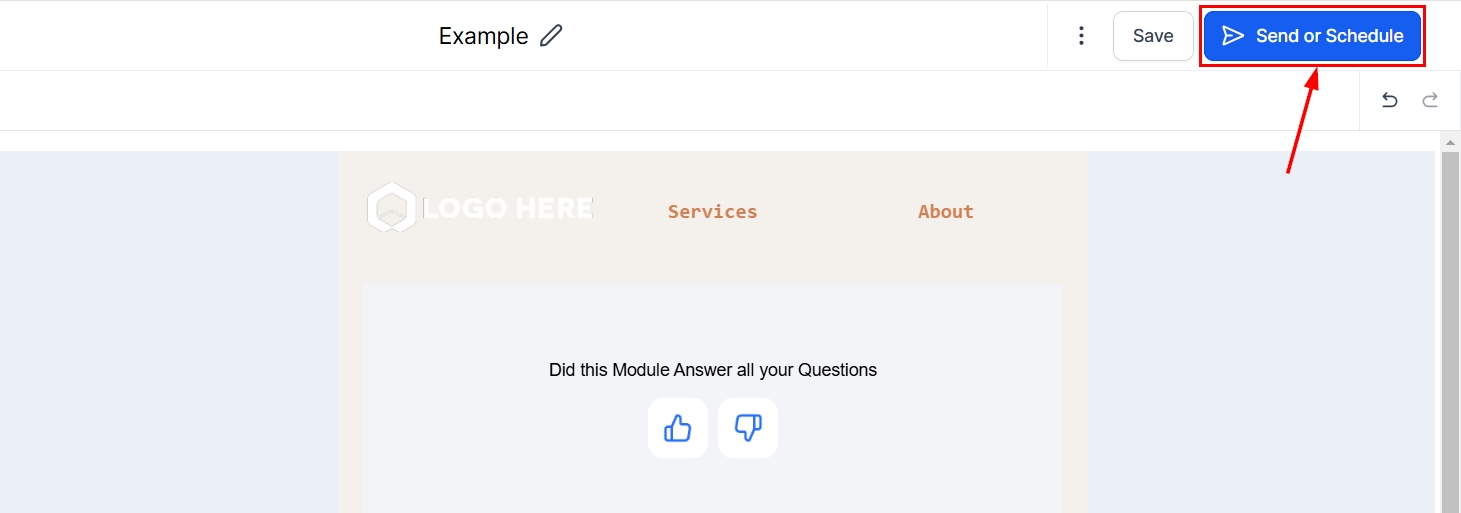This screenshot has width=1461, height=513.
Task: Click the thumbs down icon
Action: point(748,428)
